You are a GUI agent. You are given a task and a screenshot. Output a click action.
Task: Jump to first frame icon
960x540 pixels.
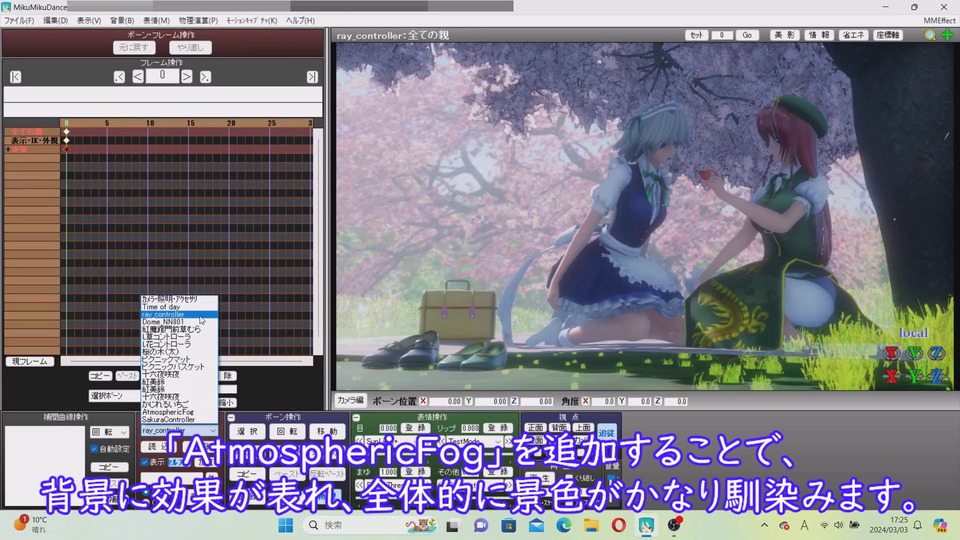[x=16, y=77]
